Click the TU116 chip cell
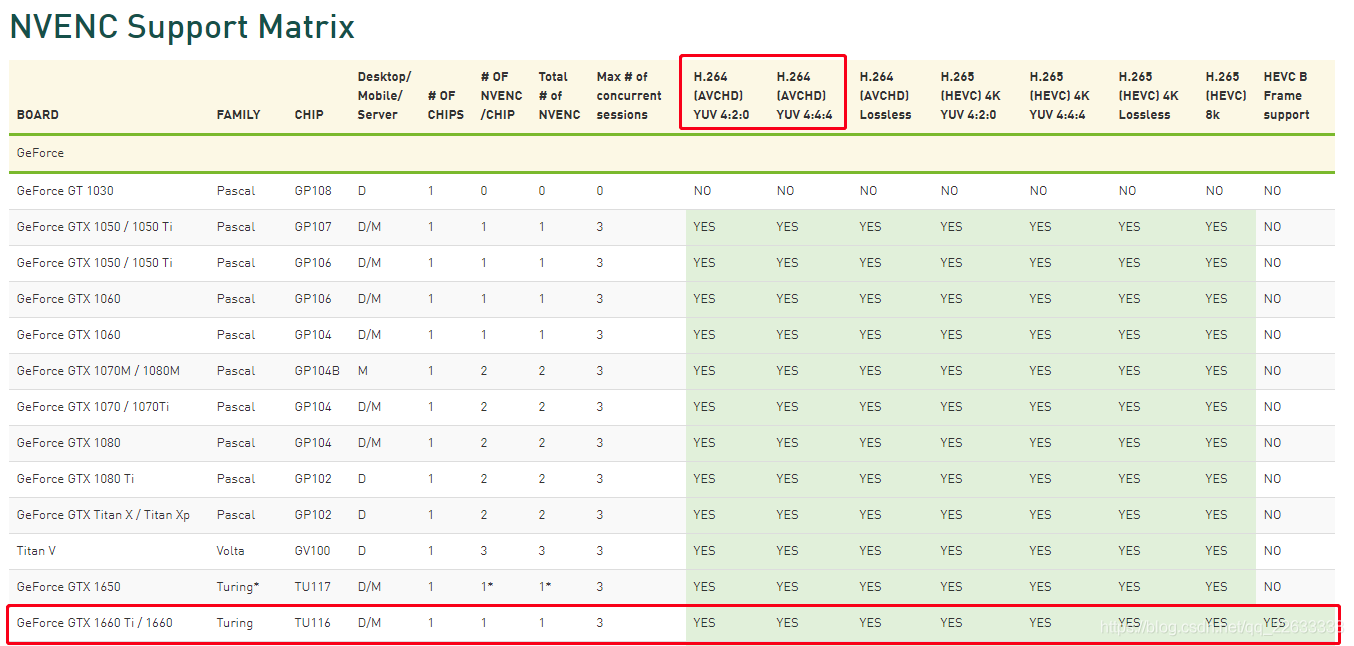 [311, 623]
